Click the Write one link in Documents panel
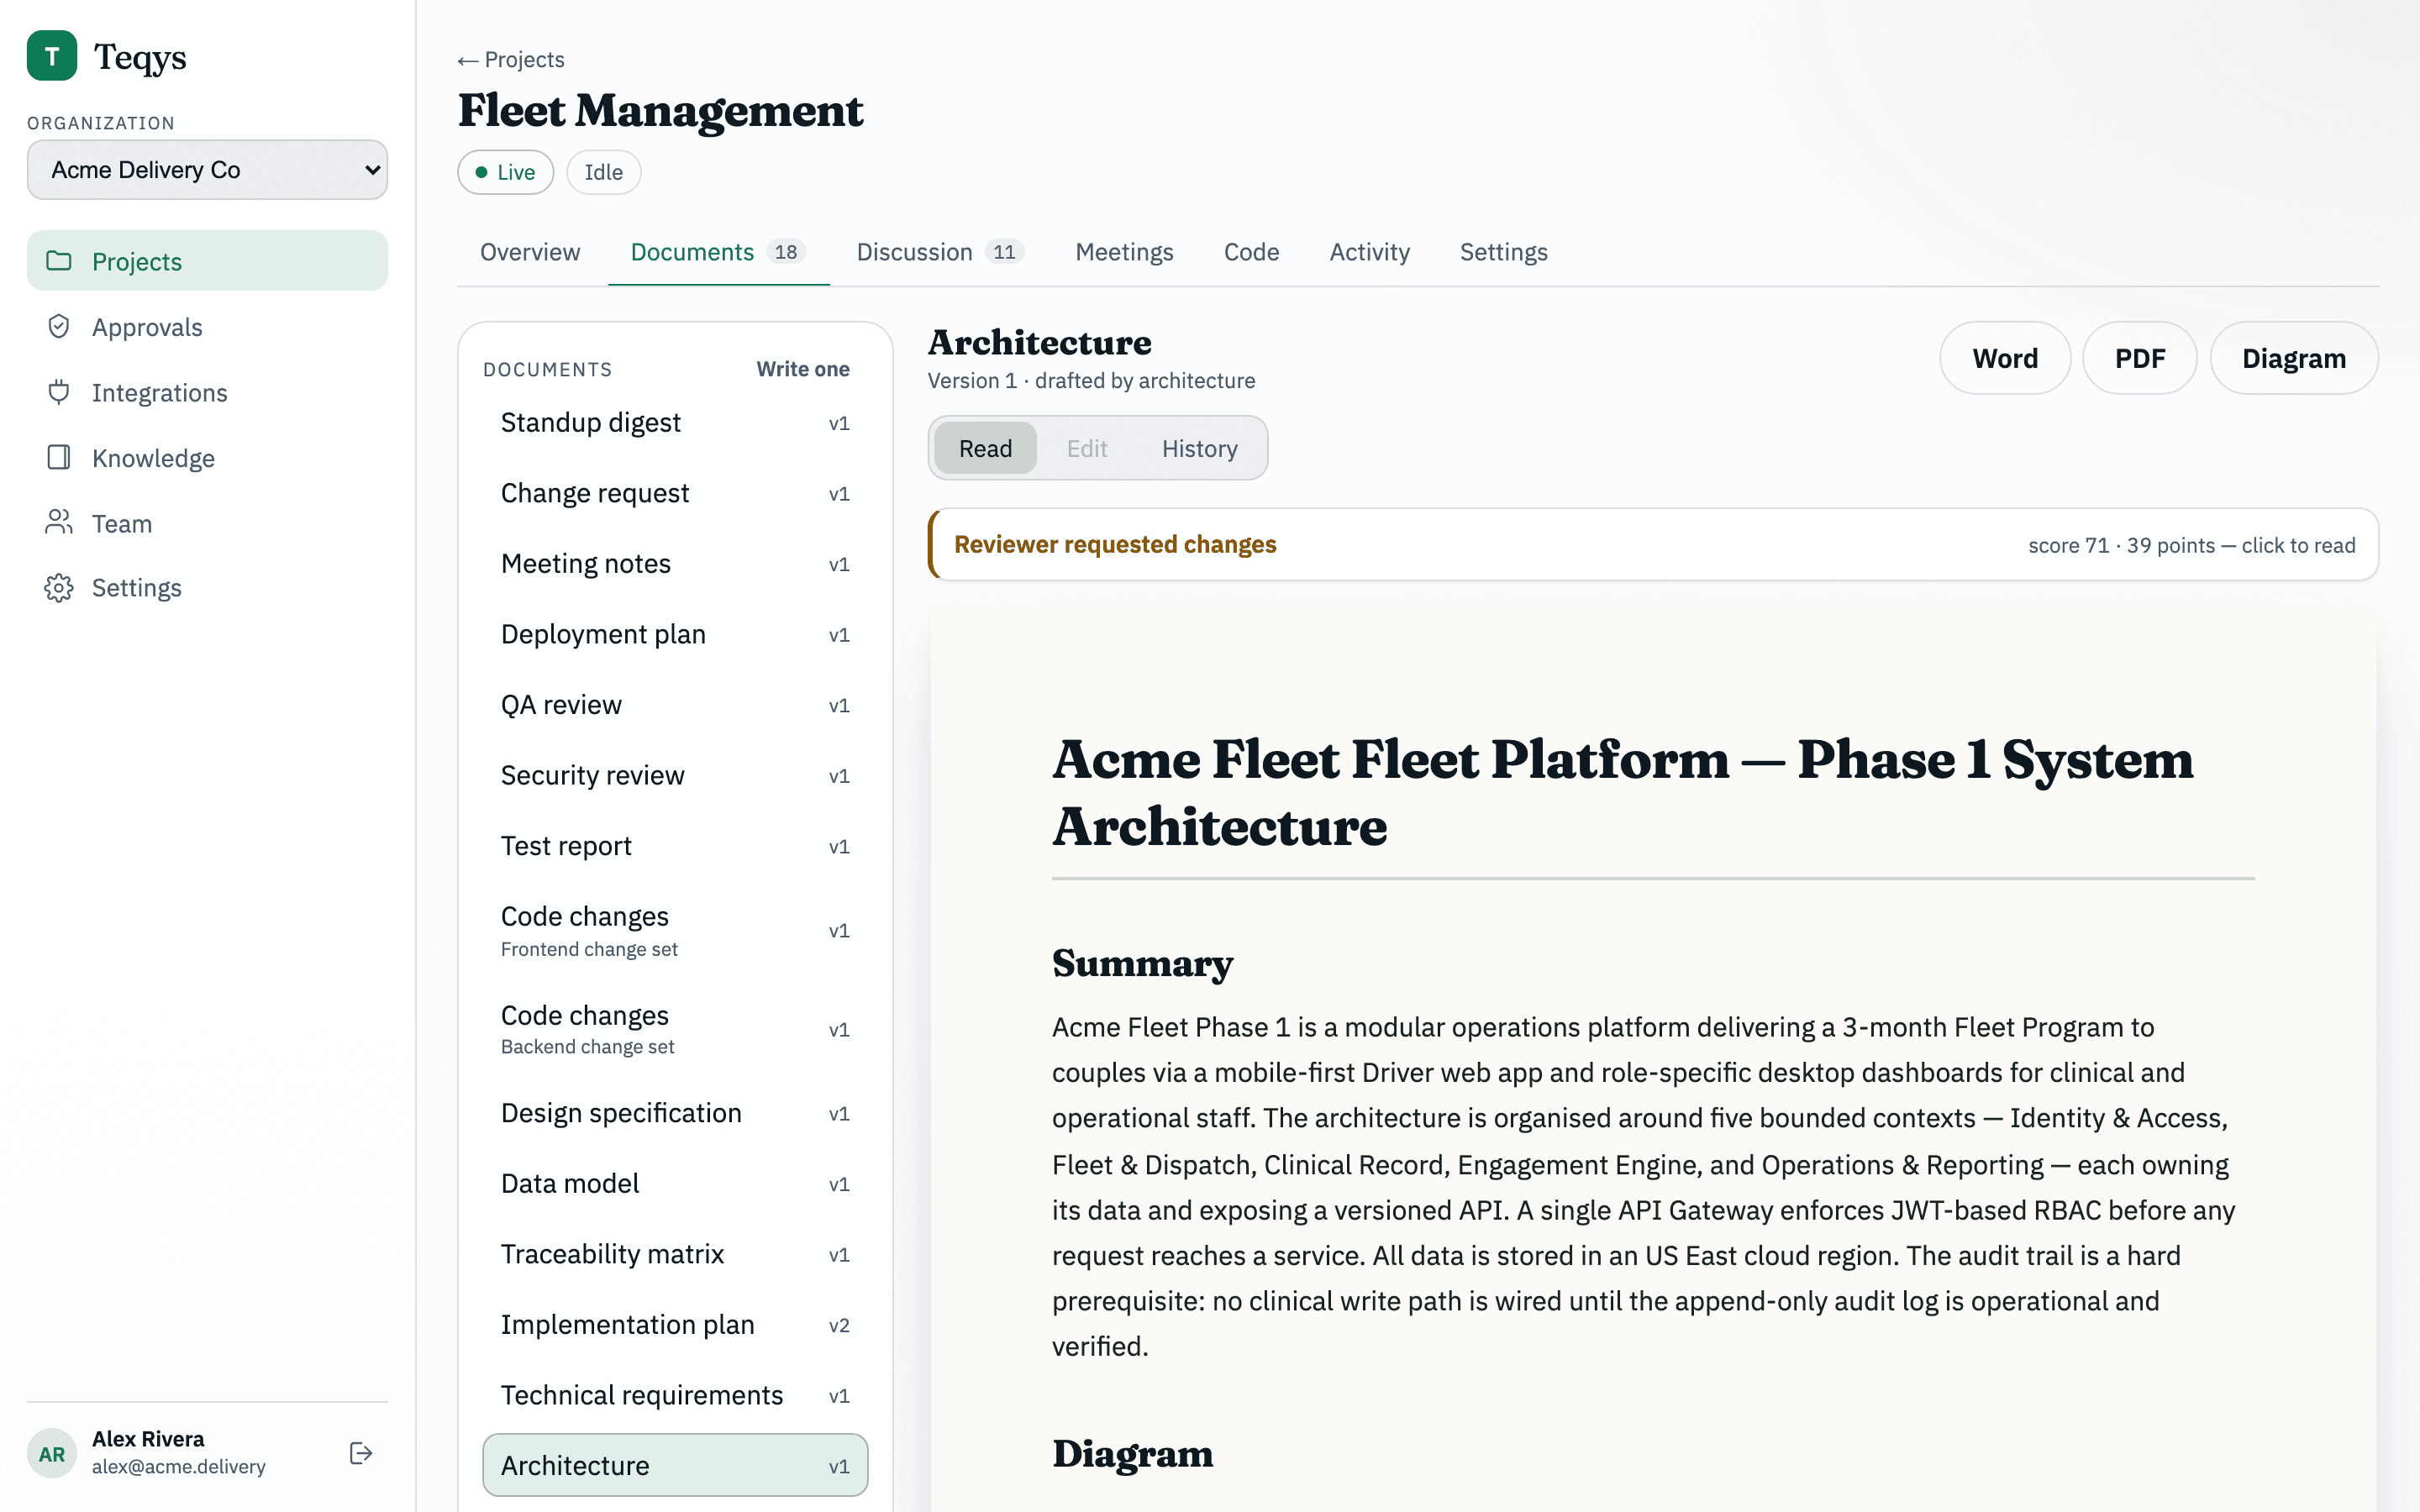The image size is (2420, 1512). pos(802,369)
